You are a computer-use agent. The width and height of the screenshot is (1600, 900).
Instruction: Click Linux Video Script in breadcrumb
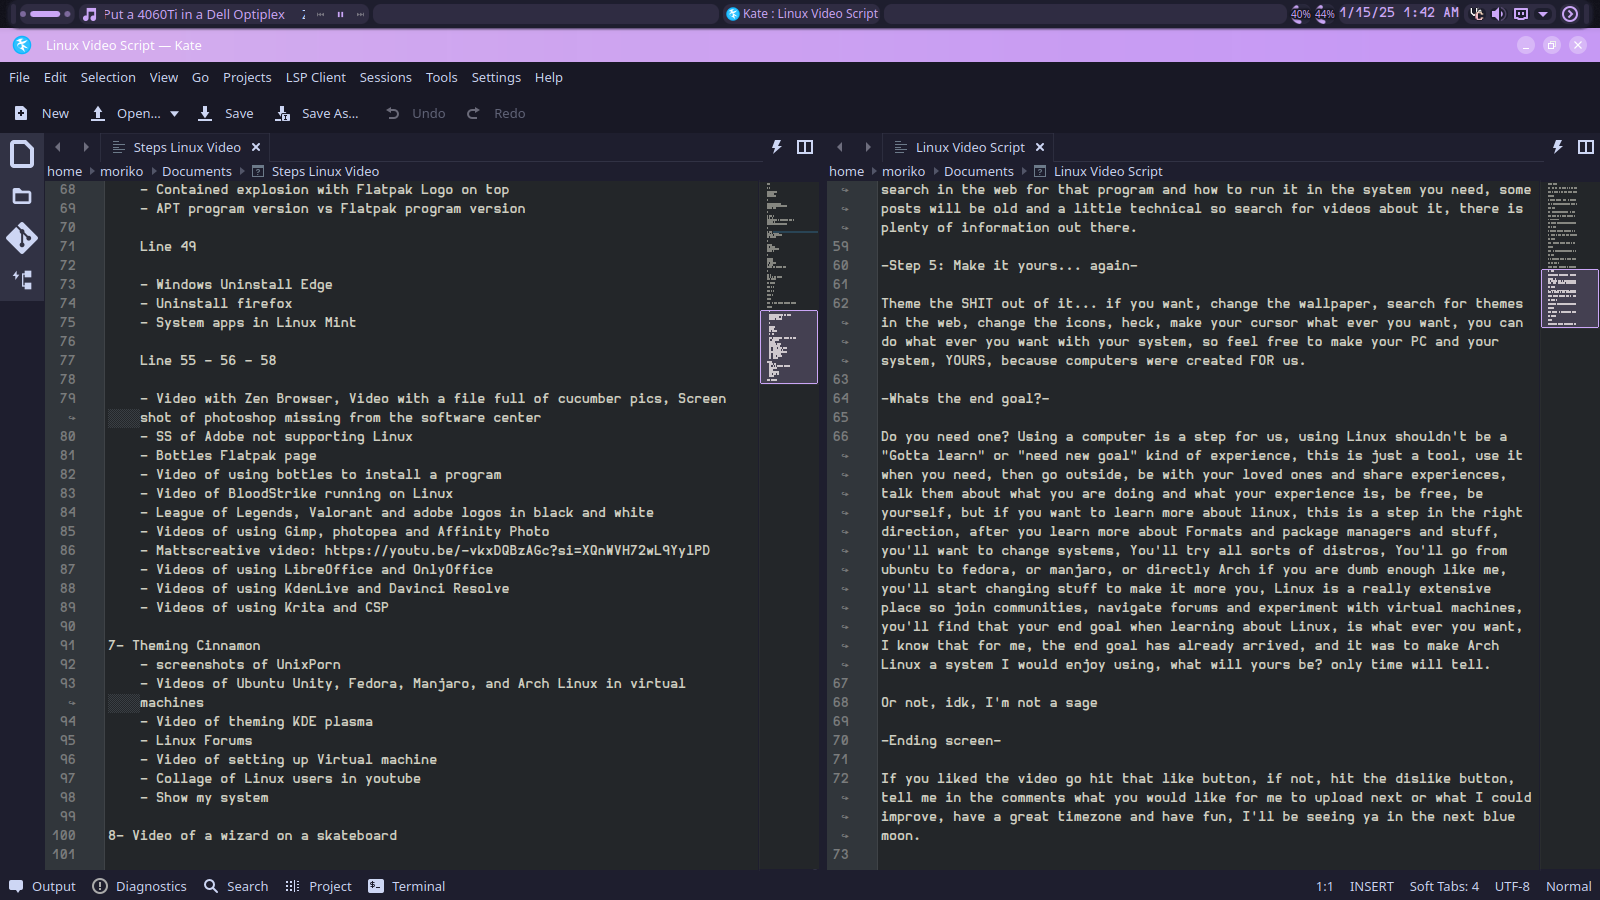coord(1108,171)
